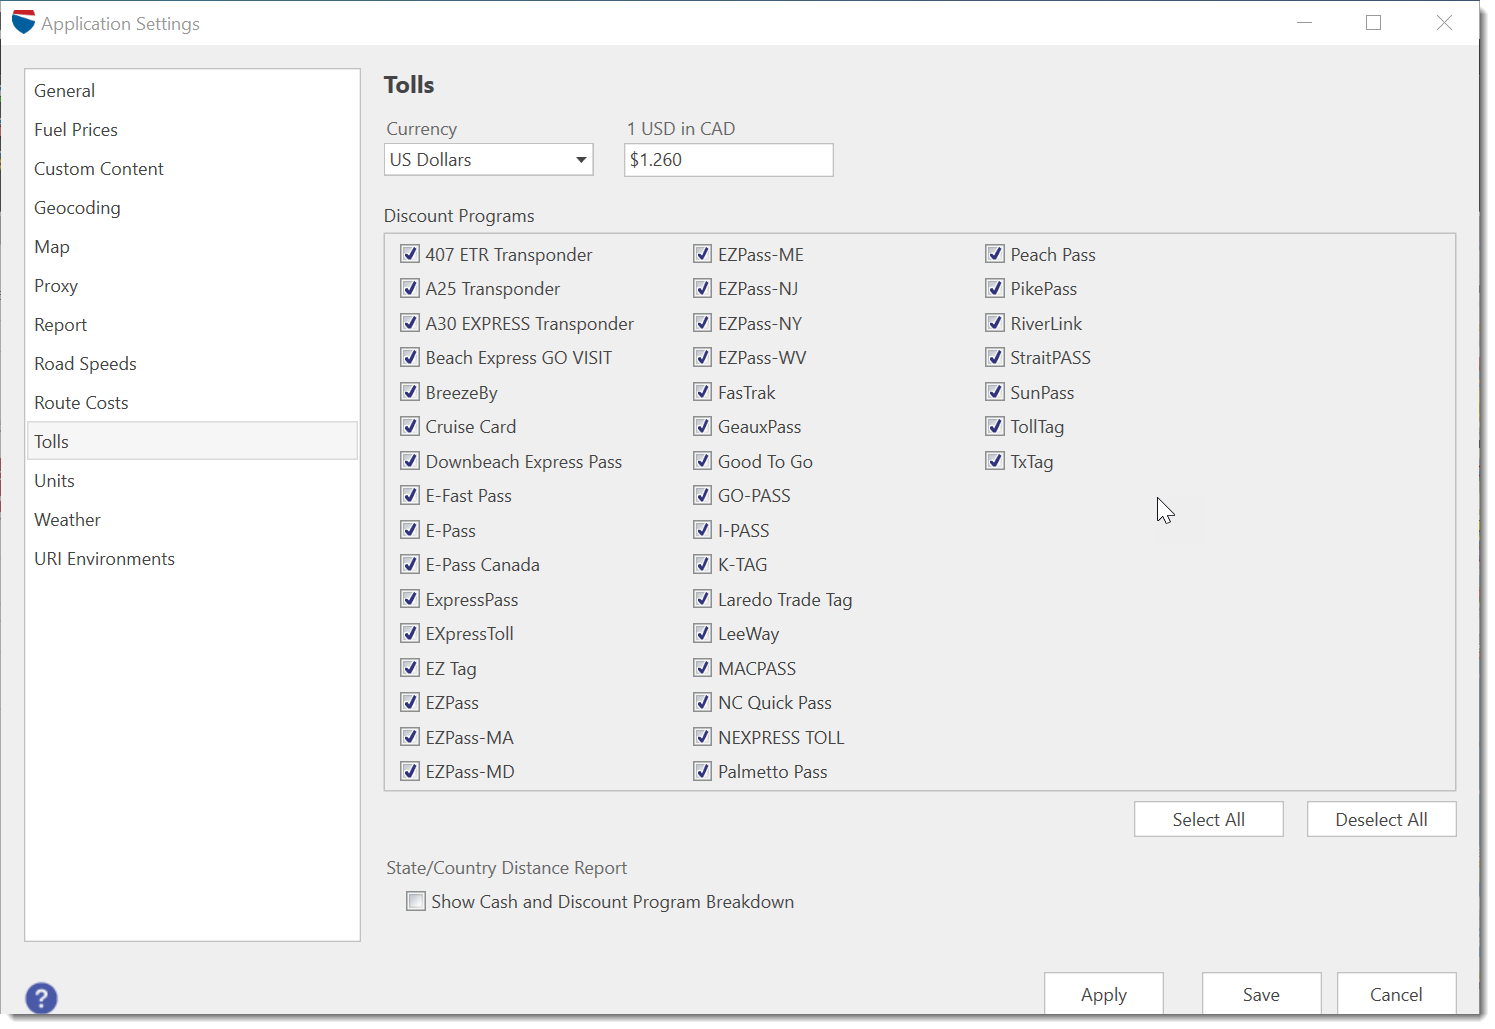Select Custom Content in sidebar
The image size is (1495, 1029).
[192, 169]
